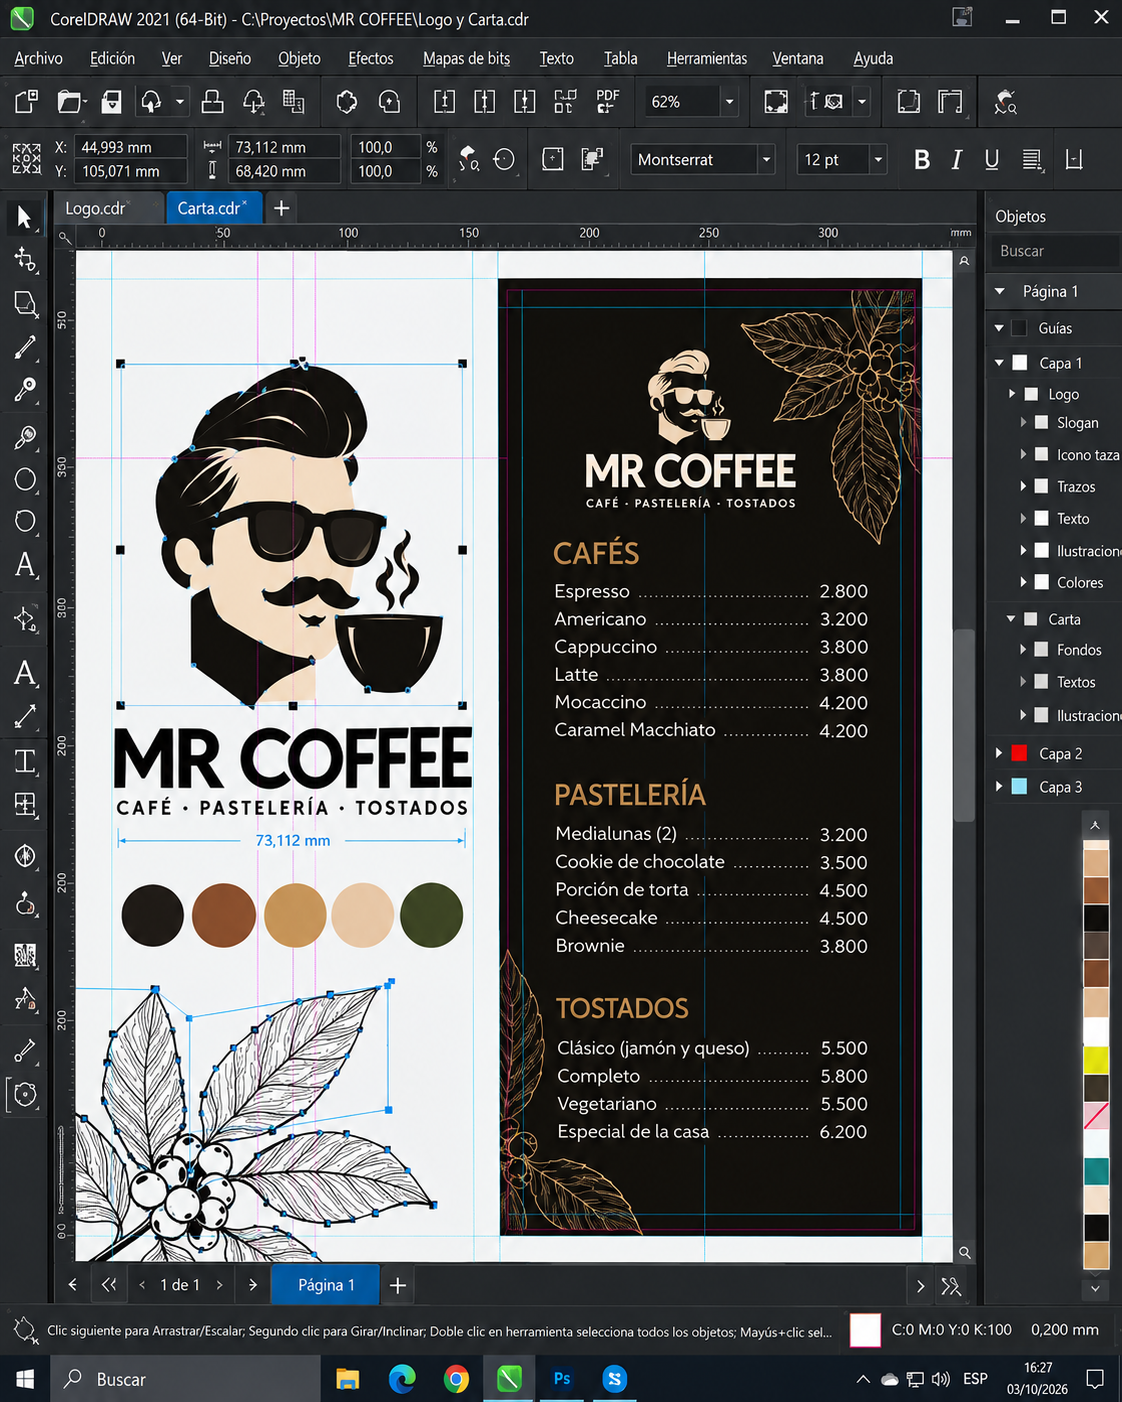Go to the last page arrow
Viewport: 1122px width, 1402px height.
click(x=253, y=1285)
